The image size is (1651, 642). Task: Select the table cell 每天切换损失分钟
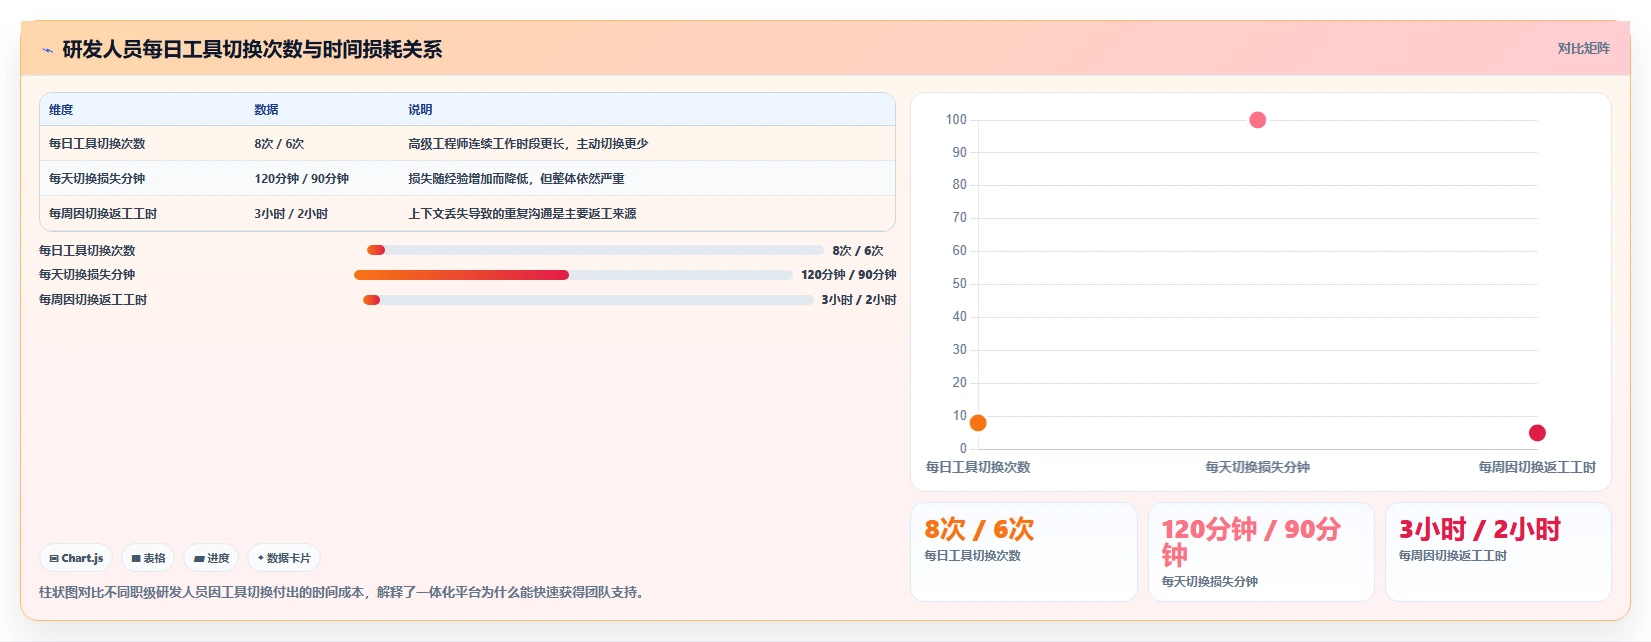point(97,179)
